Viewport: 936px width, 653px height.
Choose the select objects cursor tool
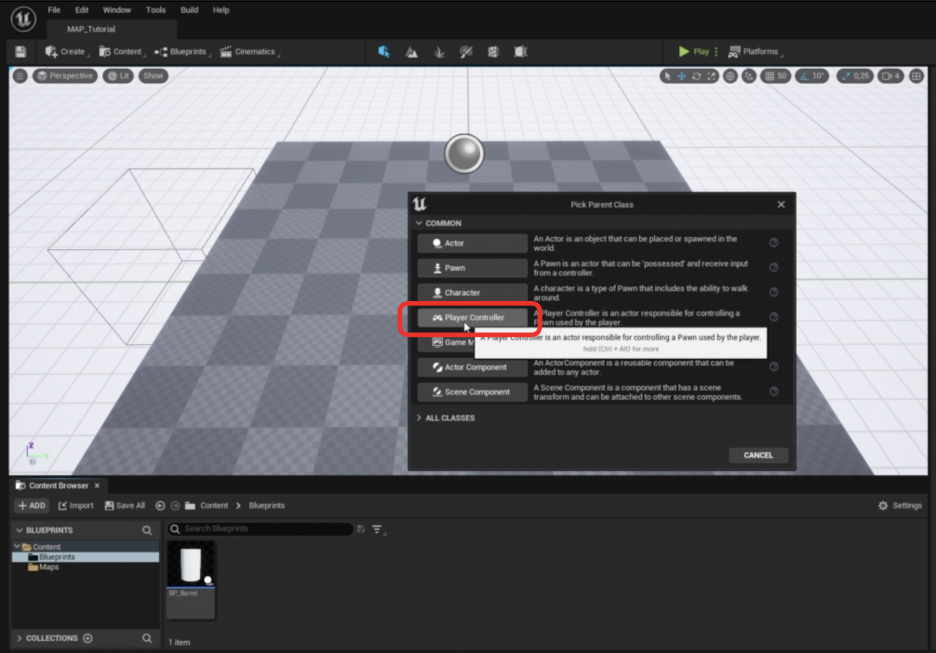[667, 76]
